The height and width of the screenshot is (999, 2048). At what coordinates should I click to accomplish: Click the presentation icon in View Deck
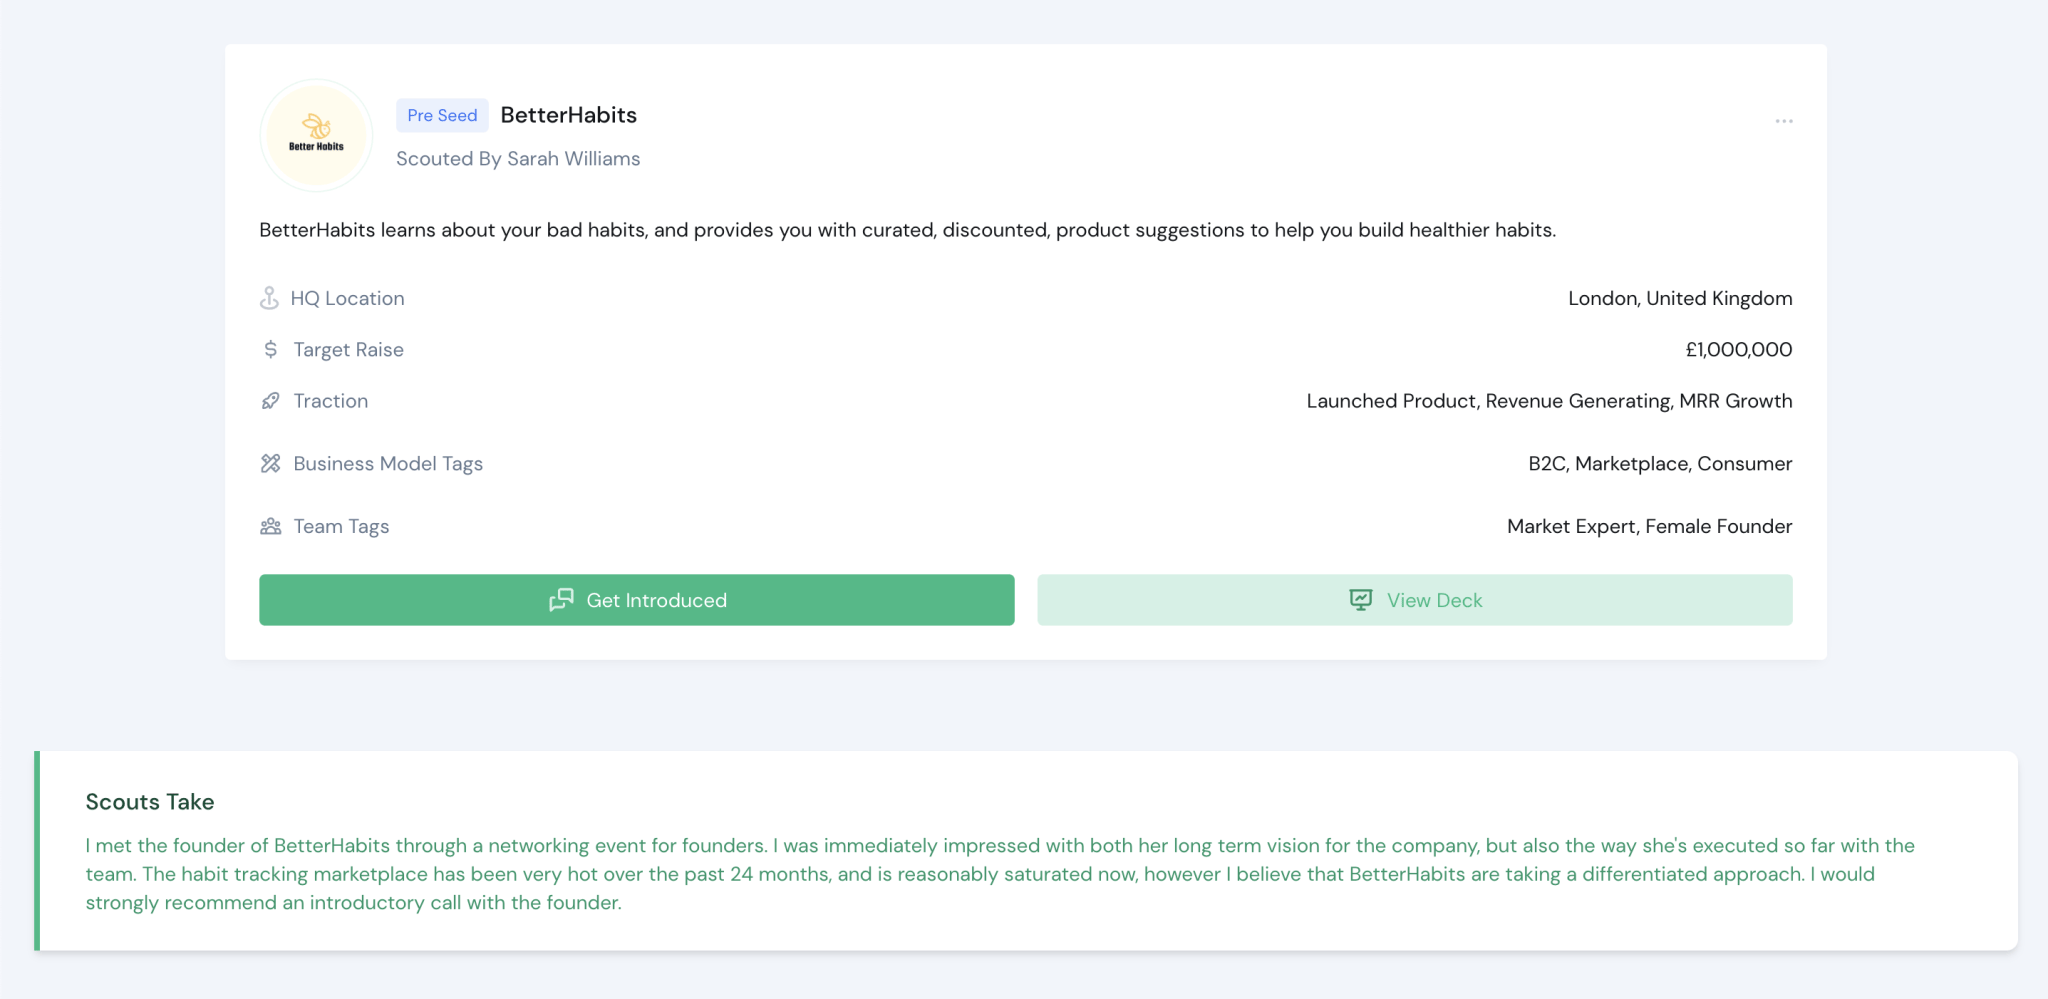(x=1361, y=600)
